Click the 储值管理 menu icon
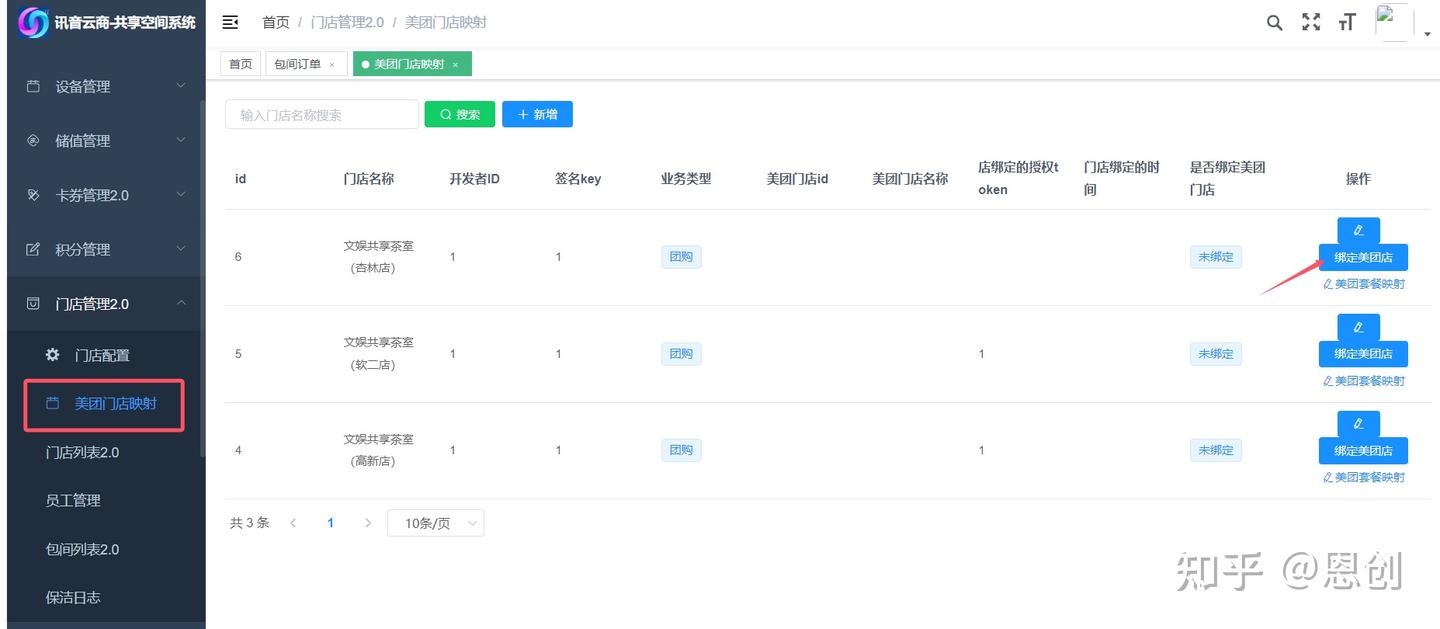 (x=33, y=141)
